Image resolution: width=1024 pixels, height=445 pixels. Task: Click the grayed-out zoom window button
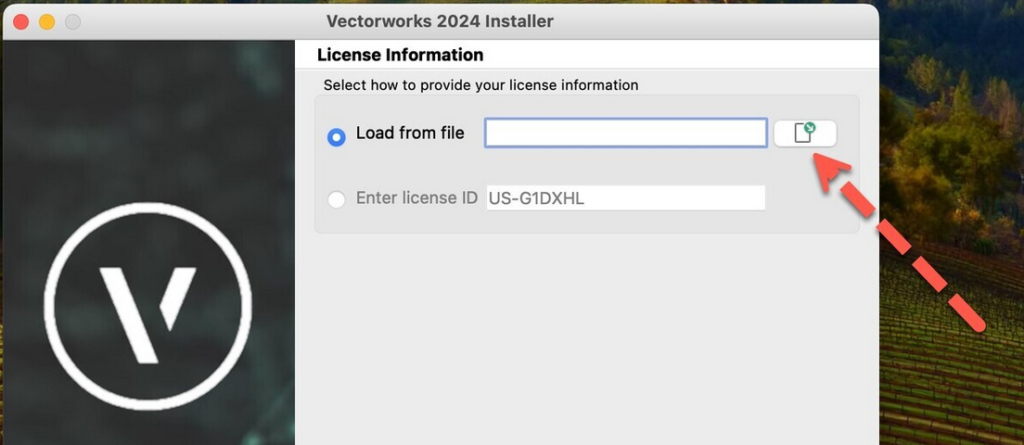(x=72, y=21)
